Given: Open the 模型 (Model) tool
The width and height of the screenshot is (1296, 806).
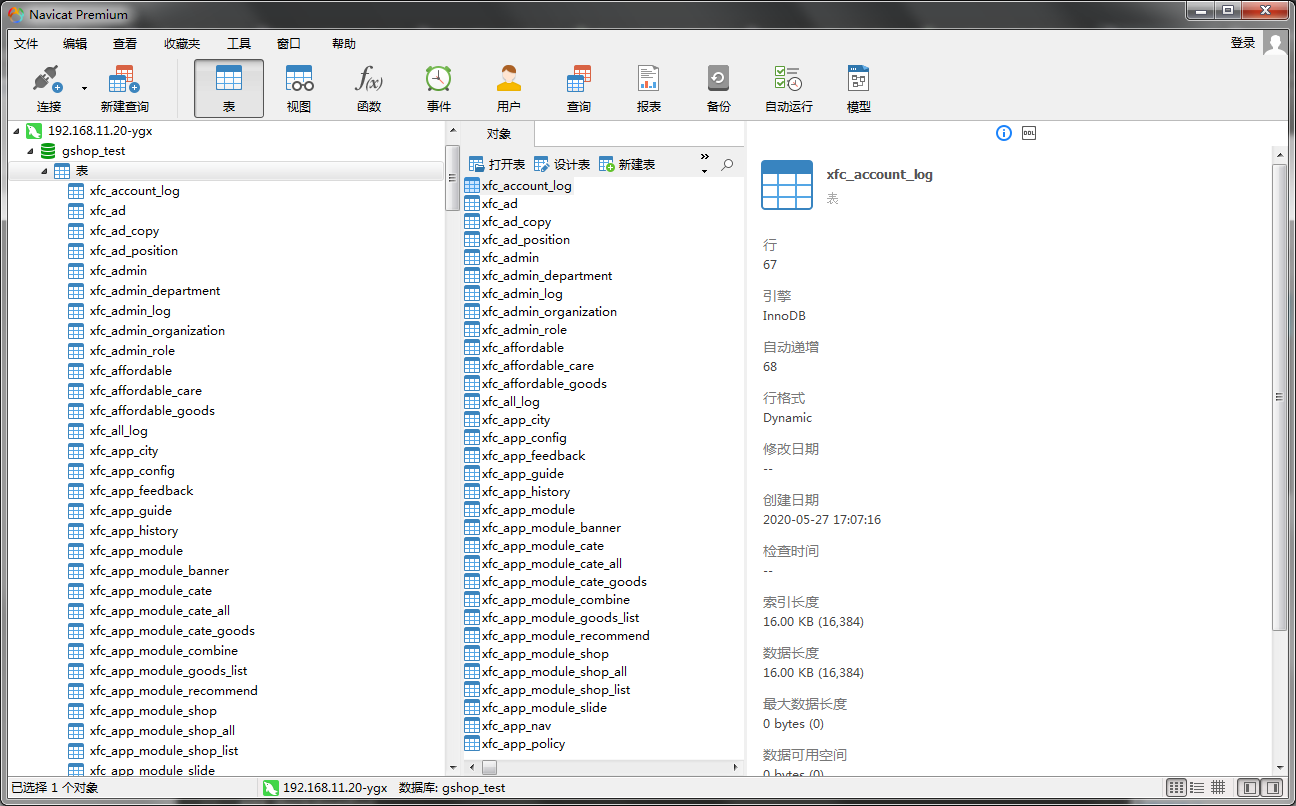Looking at the screenshot, I should (x=858, y=88).
